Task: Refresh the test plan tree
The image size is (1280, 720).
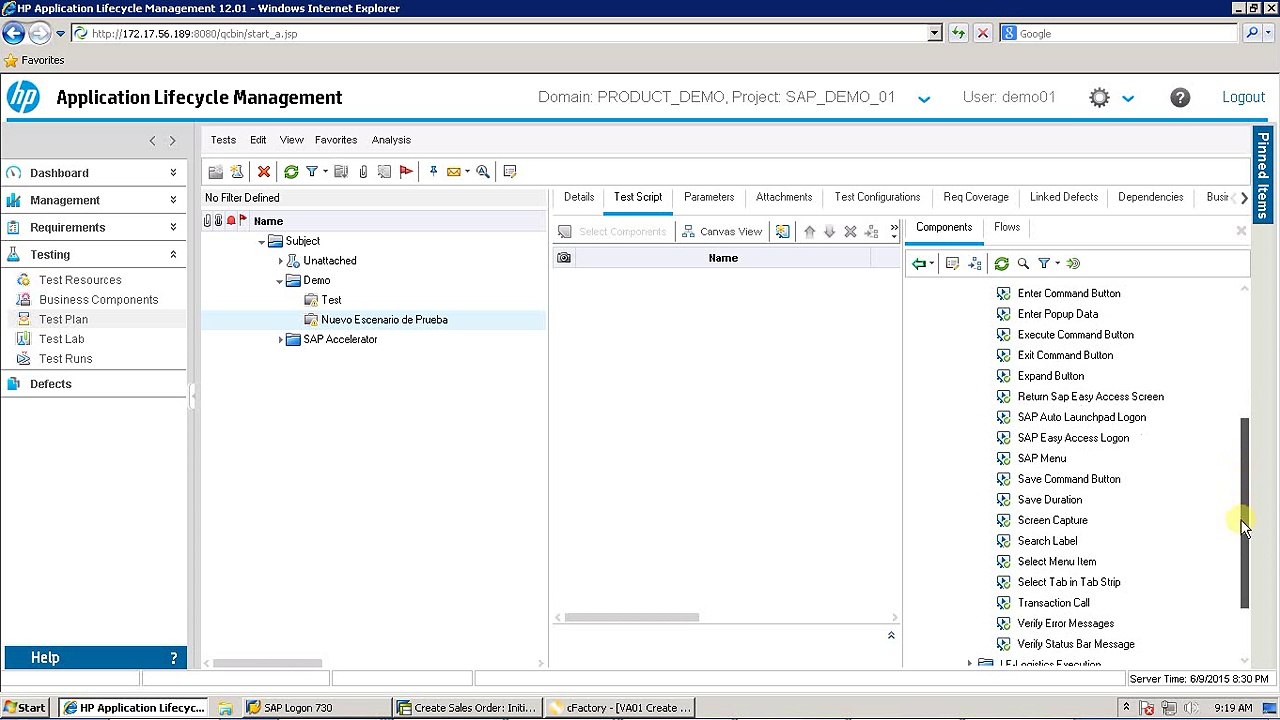Action: [x=291, y=172]
